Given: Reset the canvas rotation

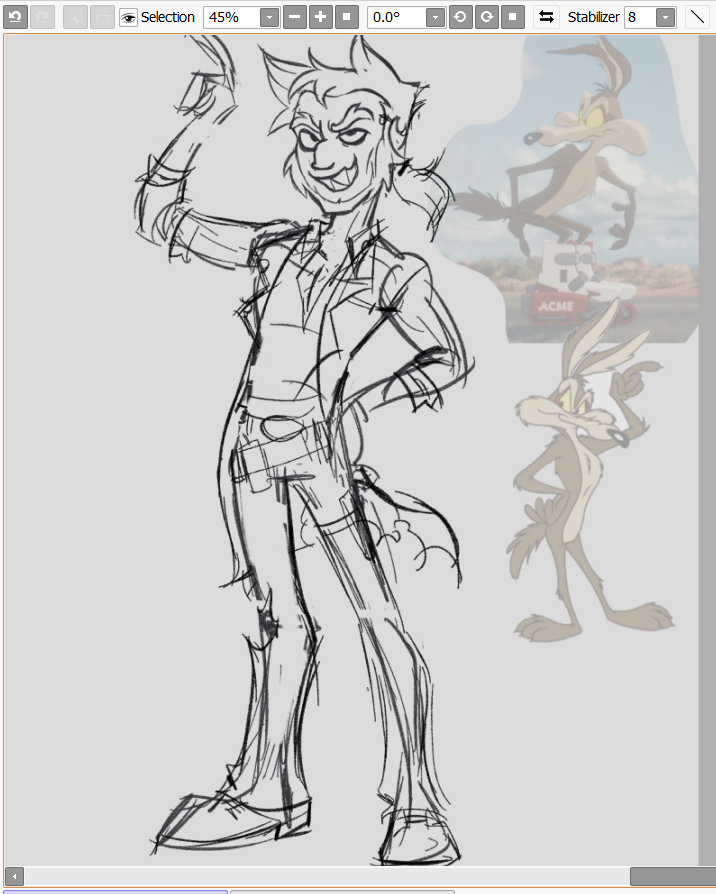Looking at the screenshot, I should [x=512, y=17].
